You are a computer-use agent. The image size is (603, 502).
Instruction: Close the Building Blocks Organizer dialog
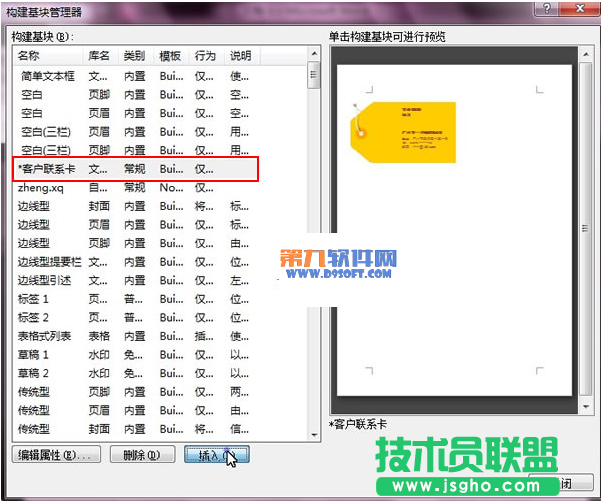click(580, 8)
